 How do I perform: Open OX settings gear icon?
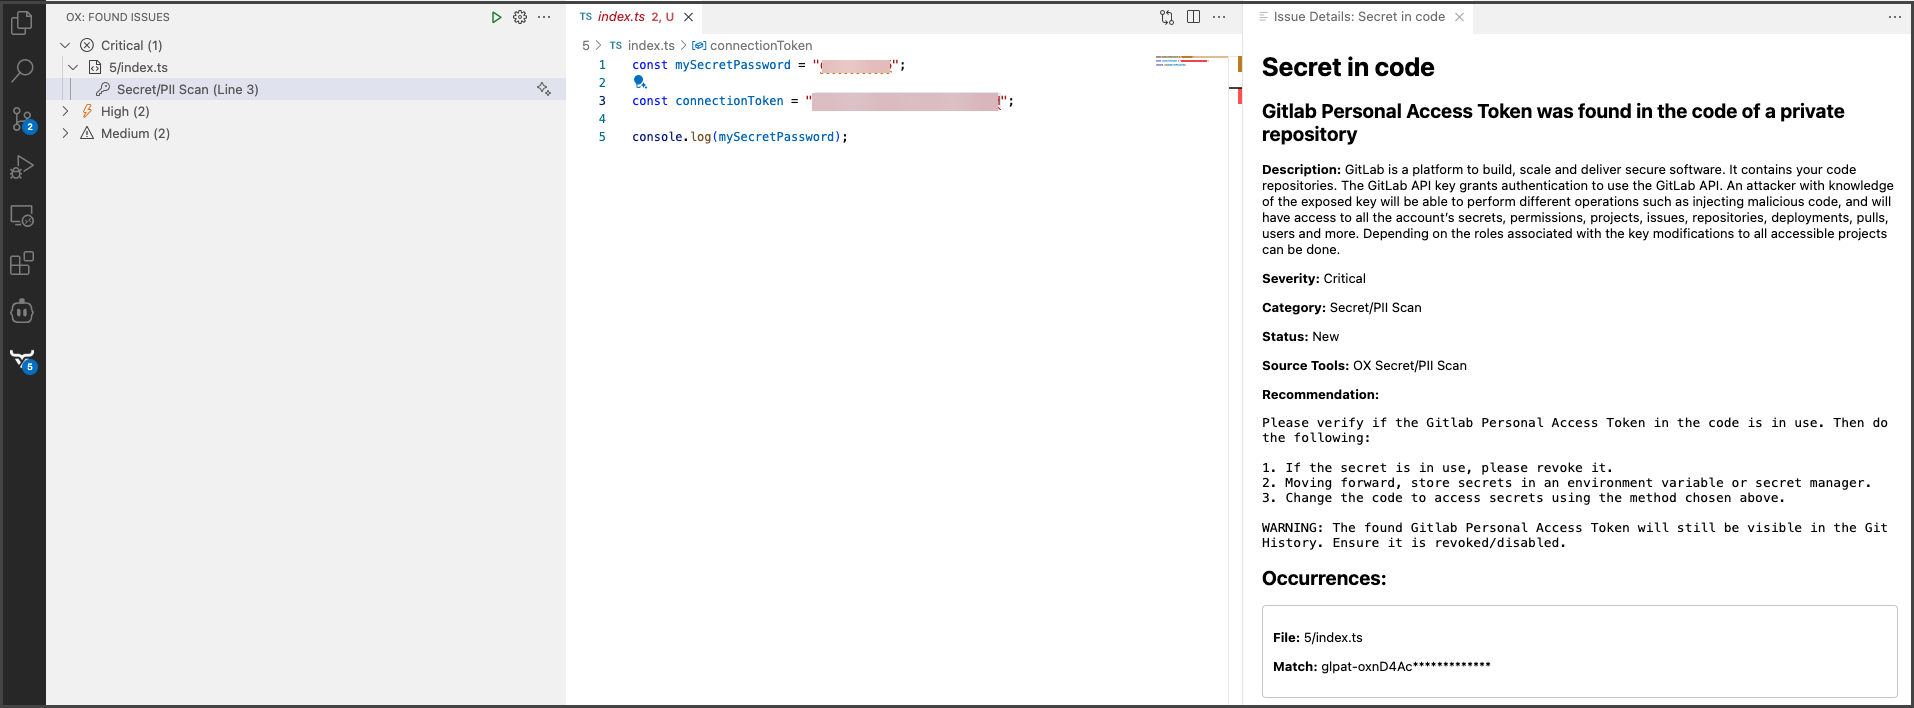(520, 17)
